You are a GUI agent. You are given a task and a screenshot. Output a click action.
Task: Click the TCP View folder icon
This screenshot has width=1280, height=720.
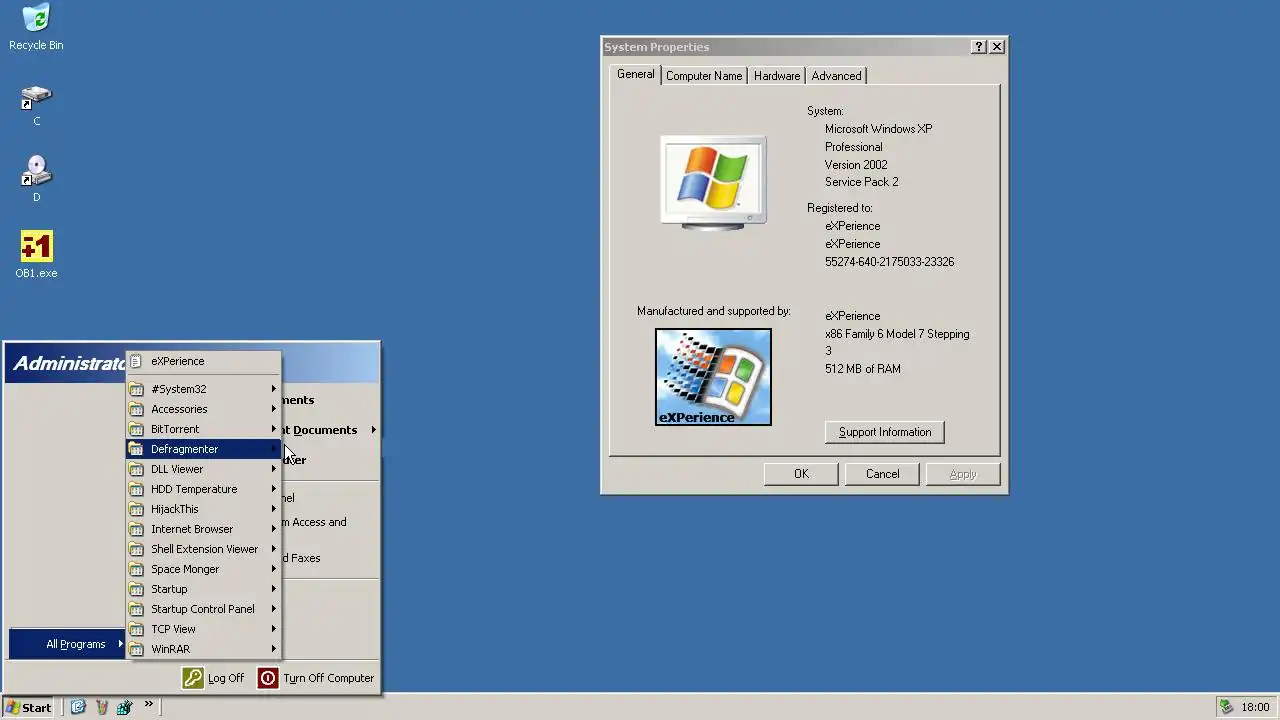pyautogui.click(x=137, y=629)
